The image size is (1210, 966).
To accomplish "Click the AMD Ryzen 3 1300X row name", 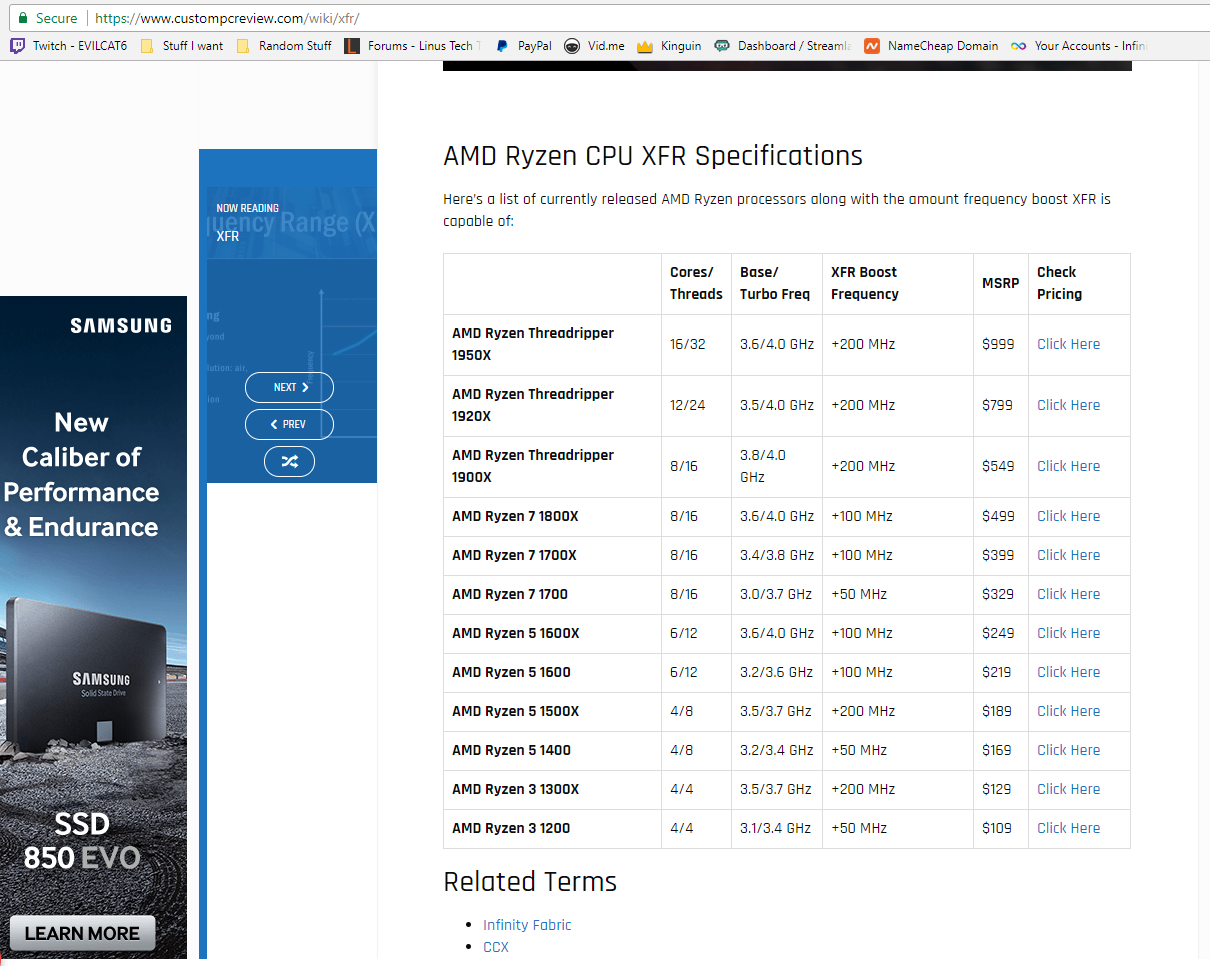I will click(516, 789).
